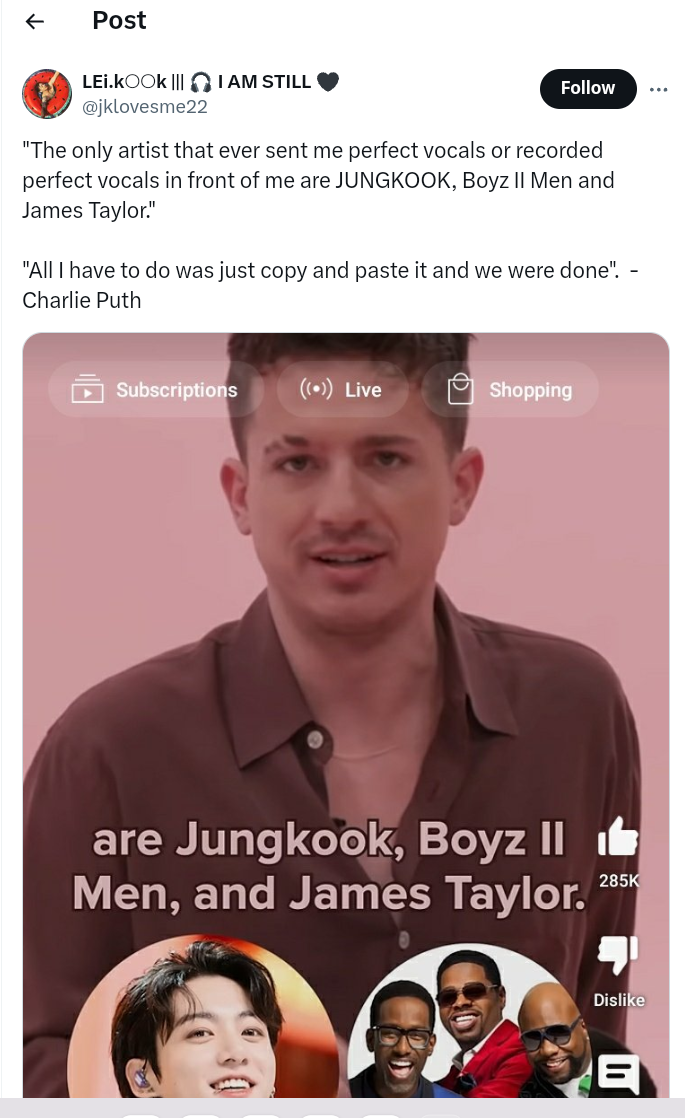Open the @jklovesme22 handle link
685x1118 pixels.
[x=145, y=107]
